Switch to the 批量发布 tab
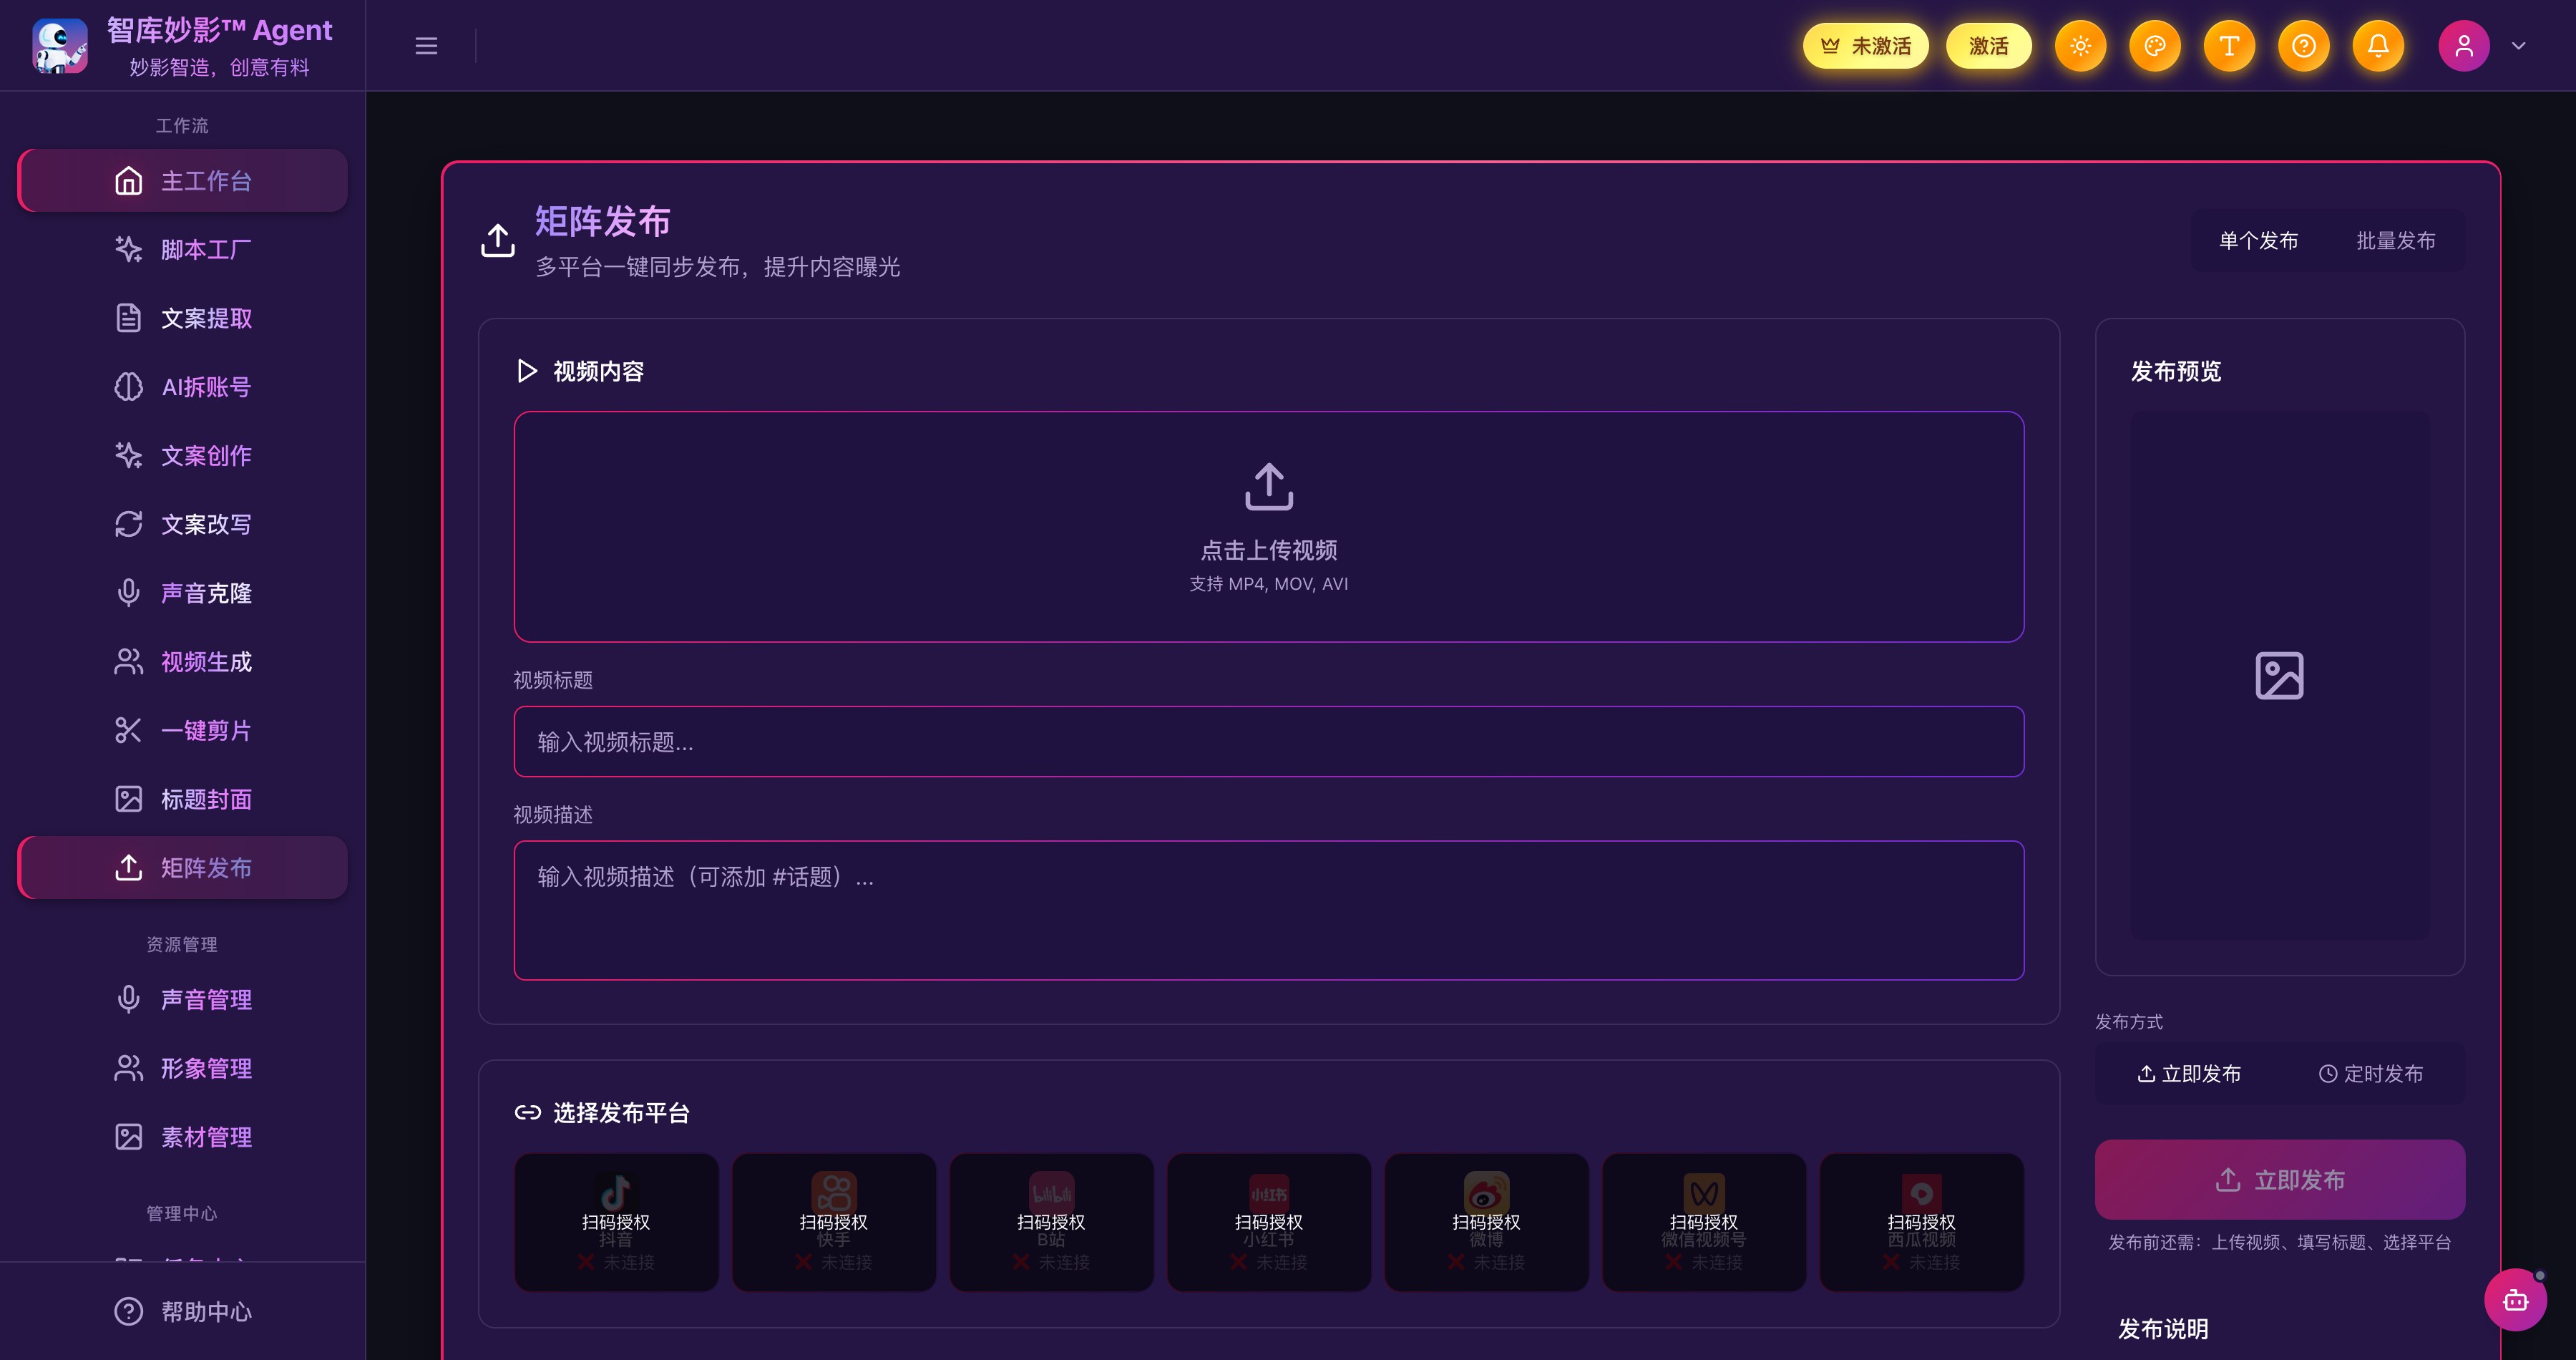 click(x=2395, y=241)
